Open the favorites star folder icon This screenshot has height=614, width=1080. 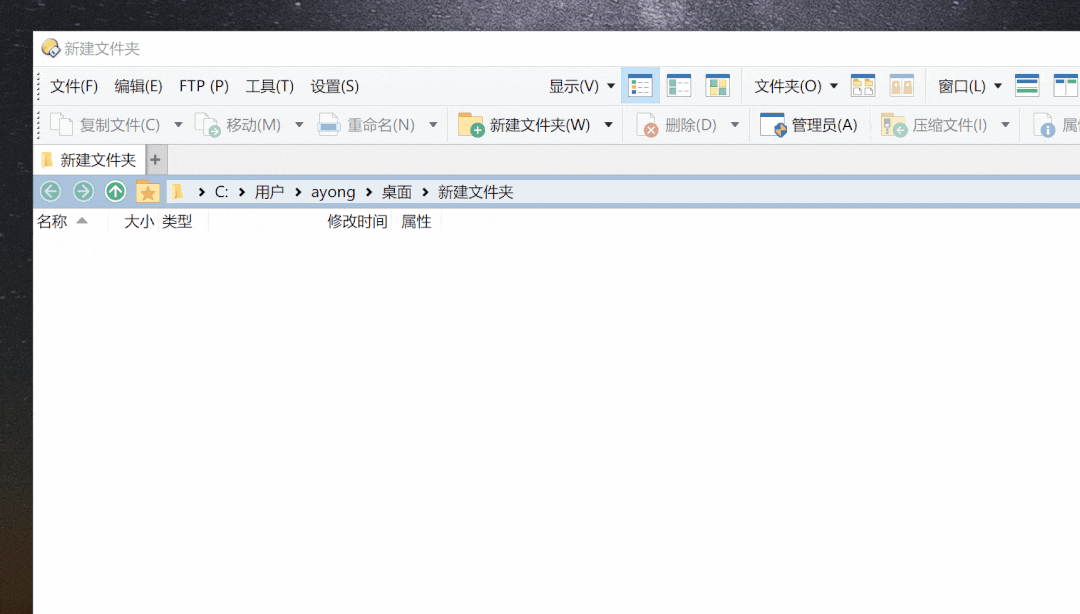[148, 191]
